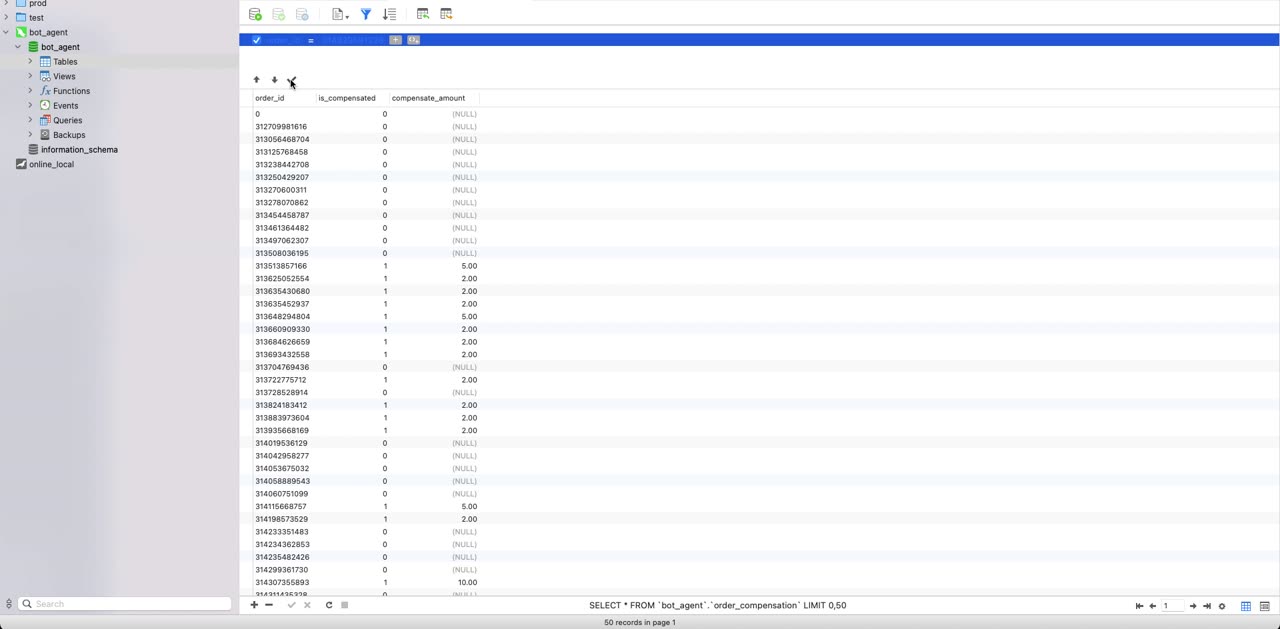The height and width of the screenshot is (629, 1280).
Task: Apply changes with bottom checkmark icon
Action: click(292, 605)
